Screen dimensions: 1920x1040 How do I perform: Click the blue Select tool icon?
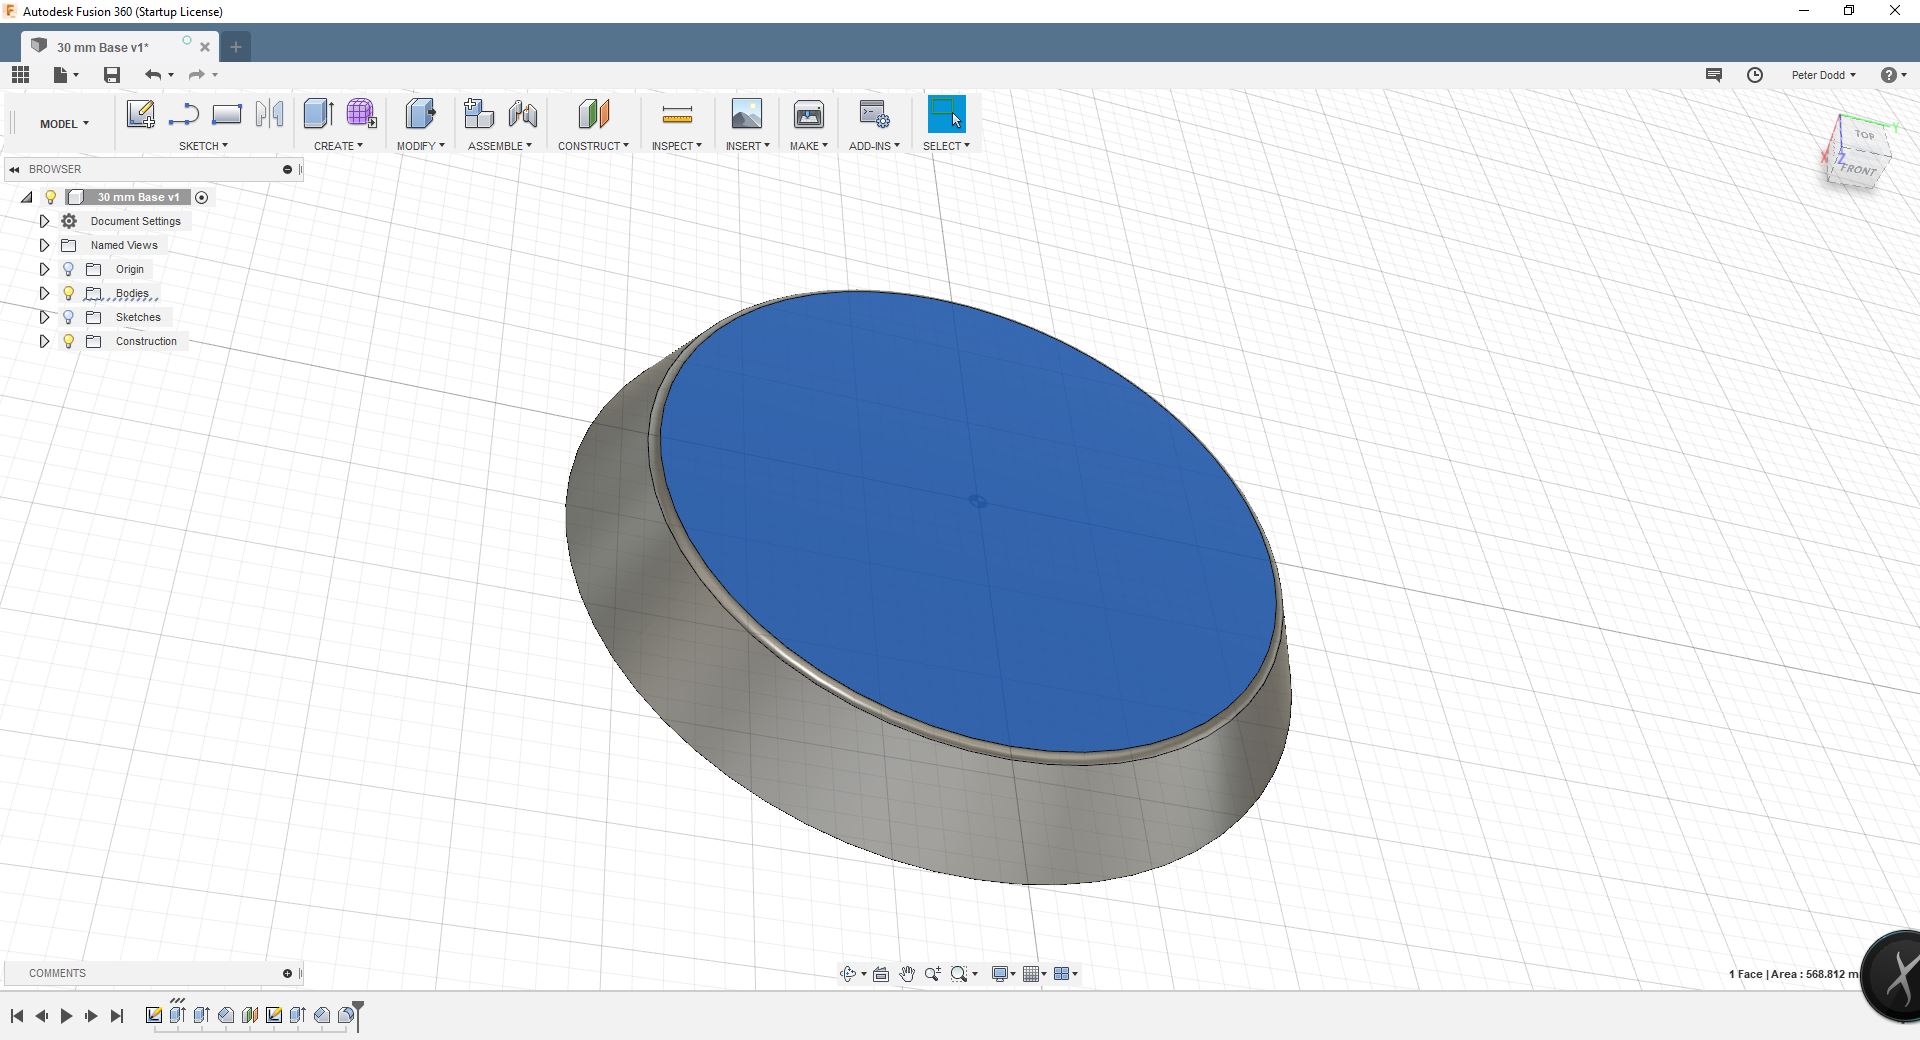coord(946,114)
